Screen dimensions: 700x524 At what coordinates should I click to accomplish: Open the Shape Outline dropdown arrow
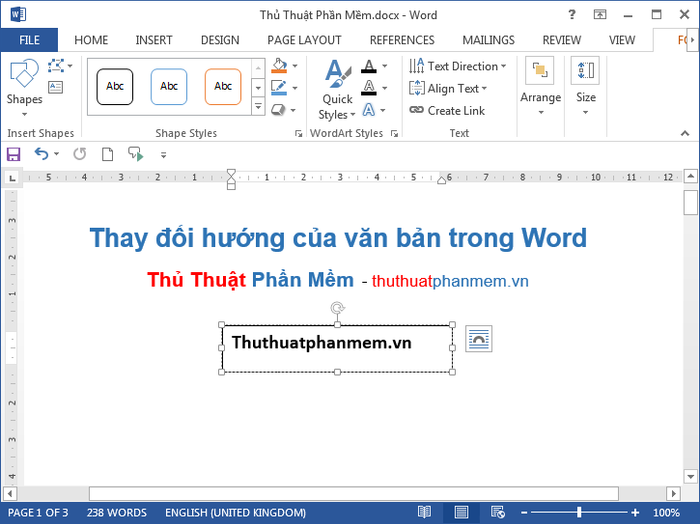[295, 88]
